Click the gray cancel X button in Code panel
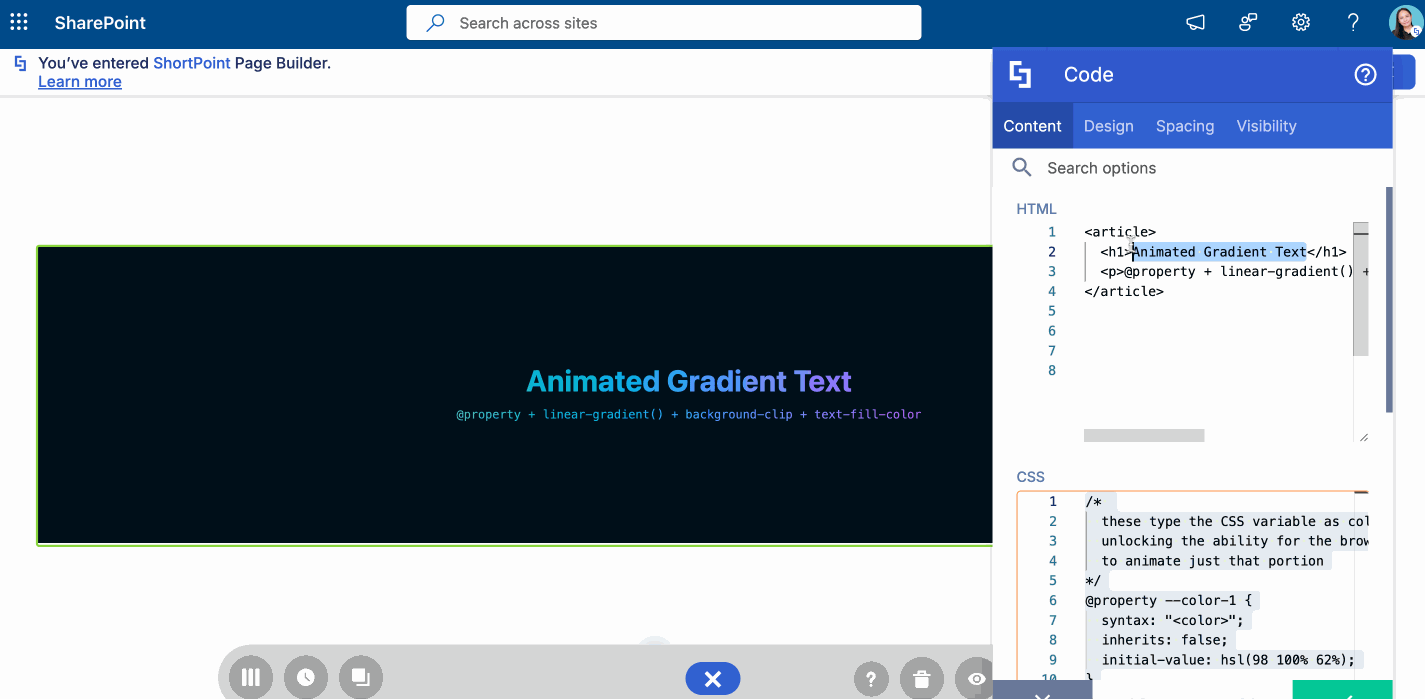Image resolution: width=1425 pixels, height=699 pixels. (x=1042, y=690)
